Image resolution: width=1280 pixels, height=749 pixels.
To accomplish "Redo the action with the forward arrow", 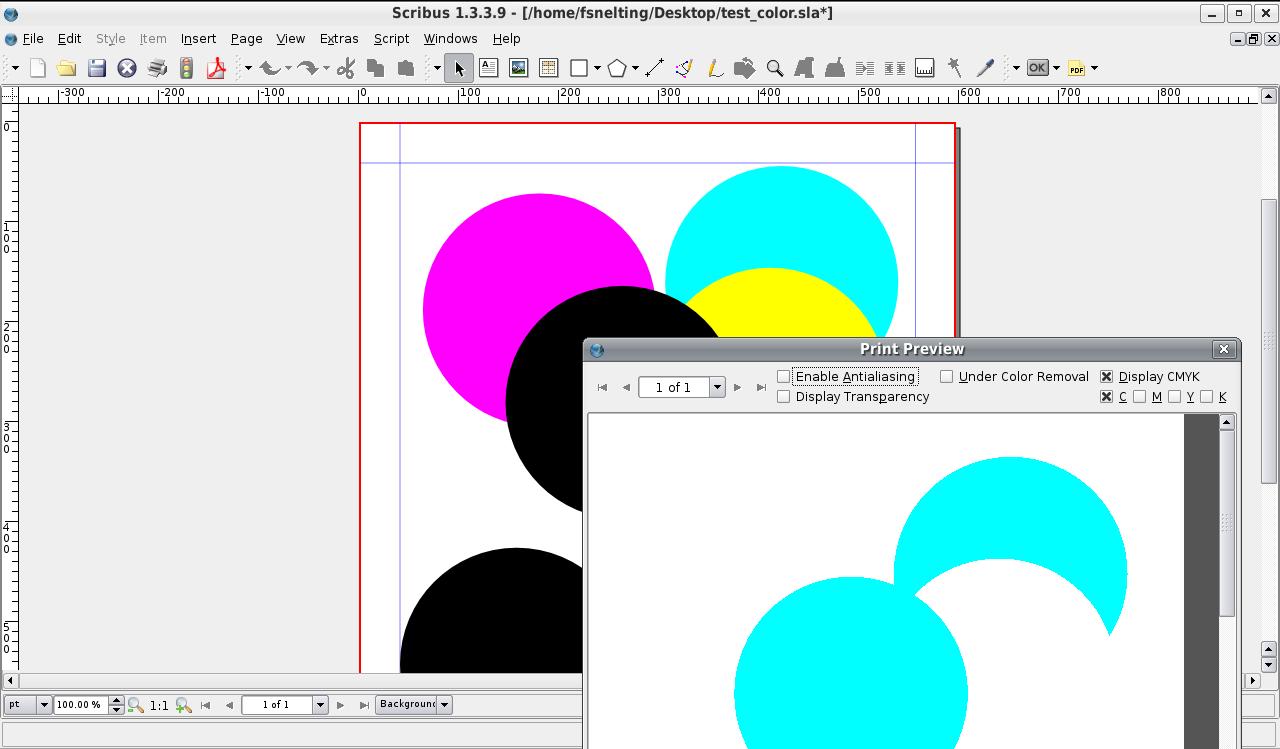I will click(x=307, y=68).
